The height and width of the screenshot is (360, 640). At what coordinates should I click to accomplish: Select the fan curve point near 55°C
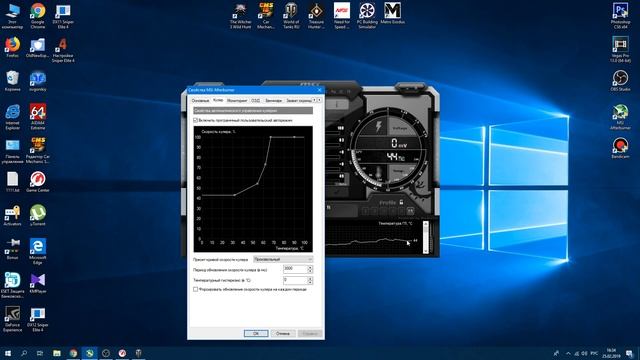tap(258, 184)
